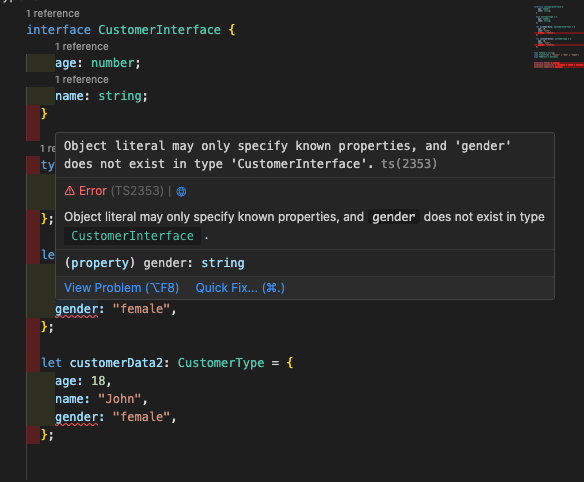584x482 pixels.
Task: Click the "John" string value
Action: point(120,399)
